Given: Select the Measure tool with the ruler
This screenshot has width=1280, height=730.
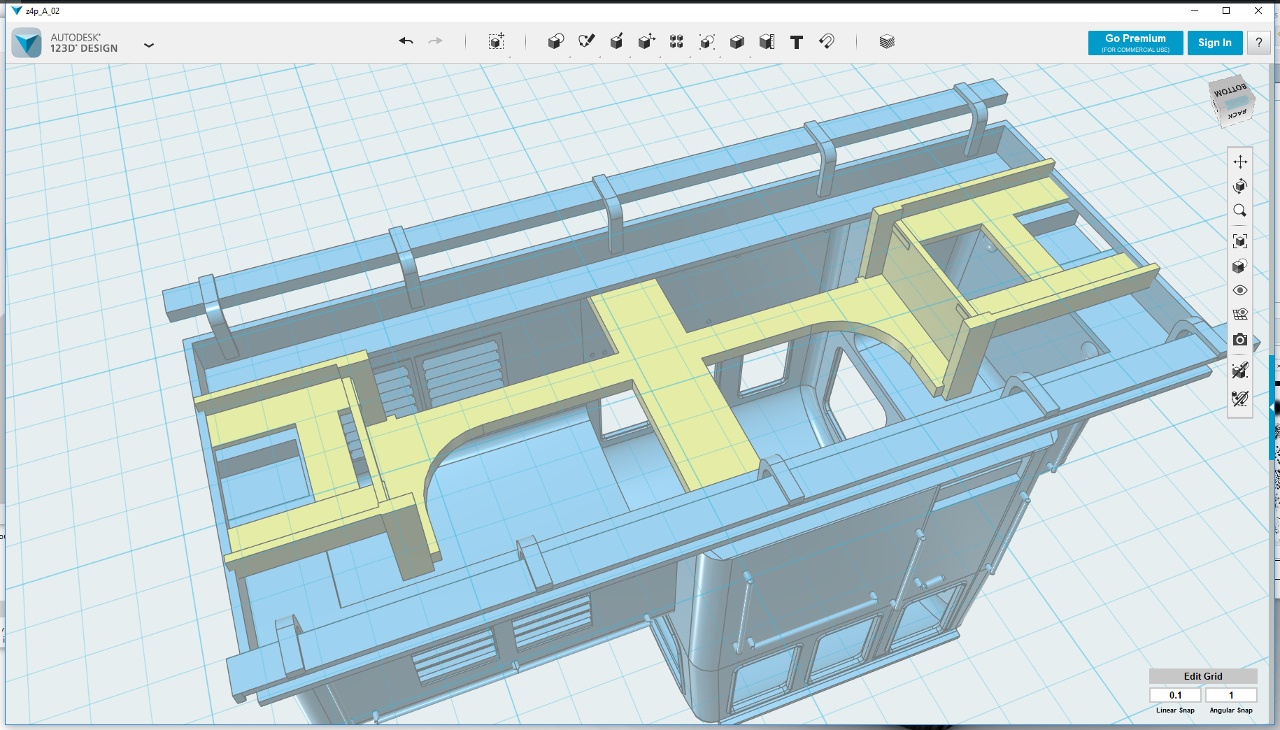Looking at the screenshot, I should tap(767, 41).
